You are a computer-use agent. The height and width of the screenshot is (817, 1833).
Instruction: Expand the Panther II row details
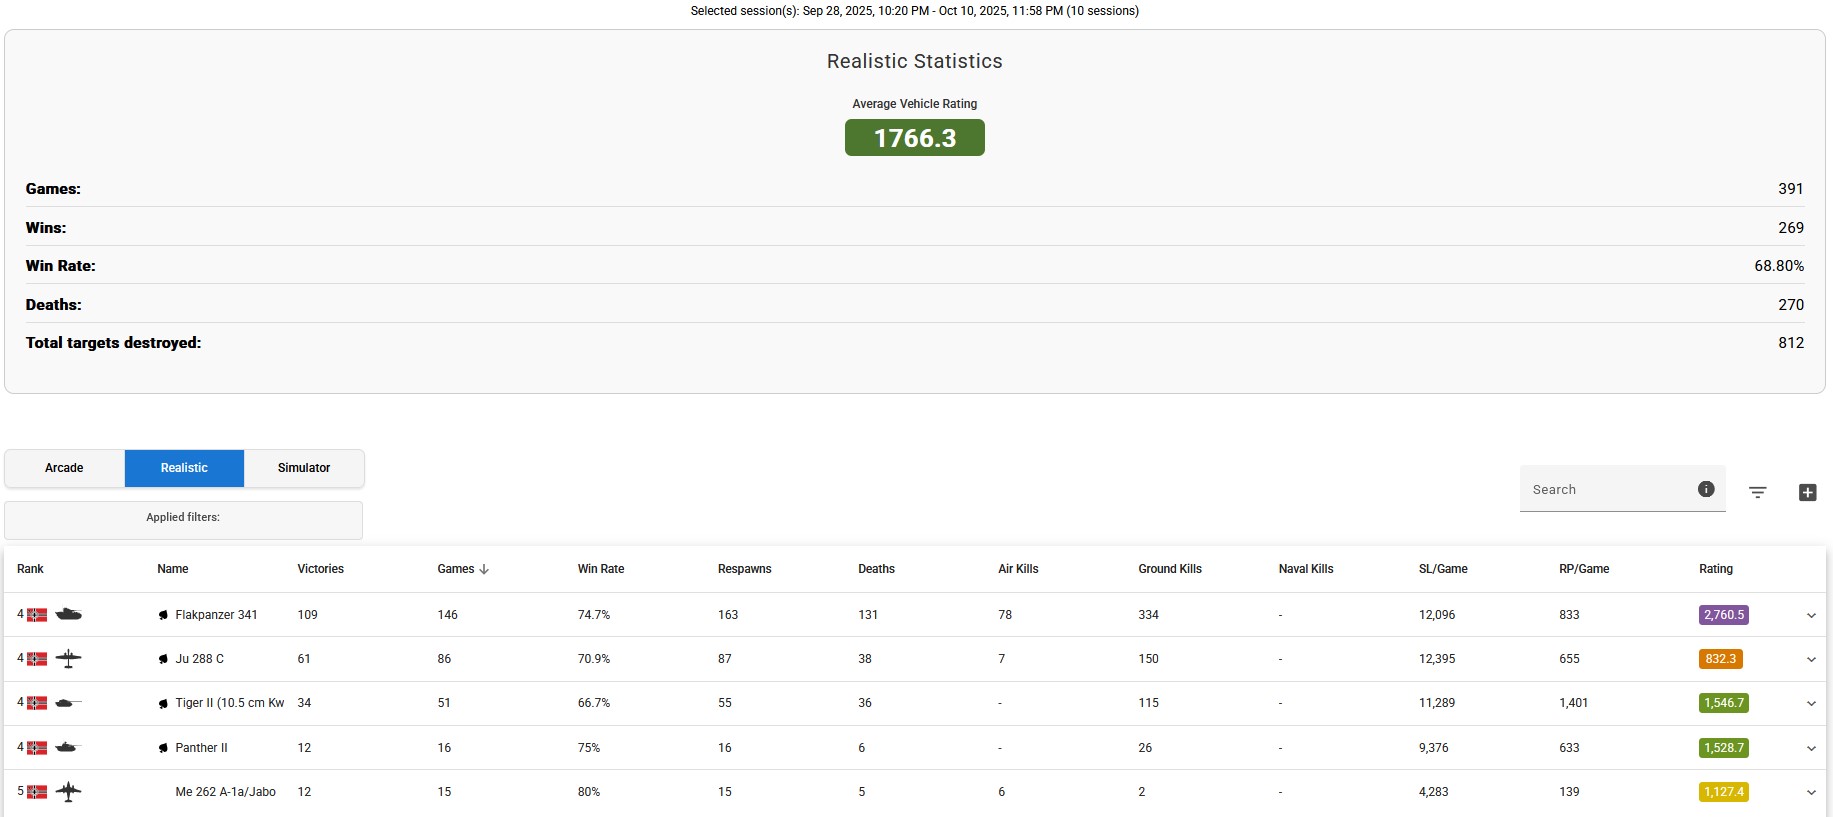(1810, 748)
